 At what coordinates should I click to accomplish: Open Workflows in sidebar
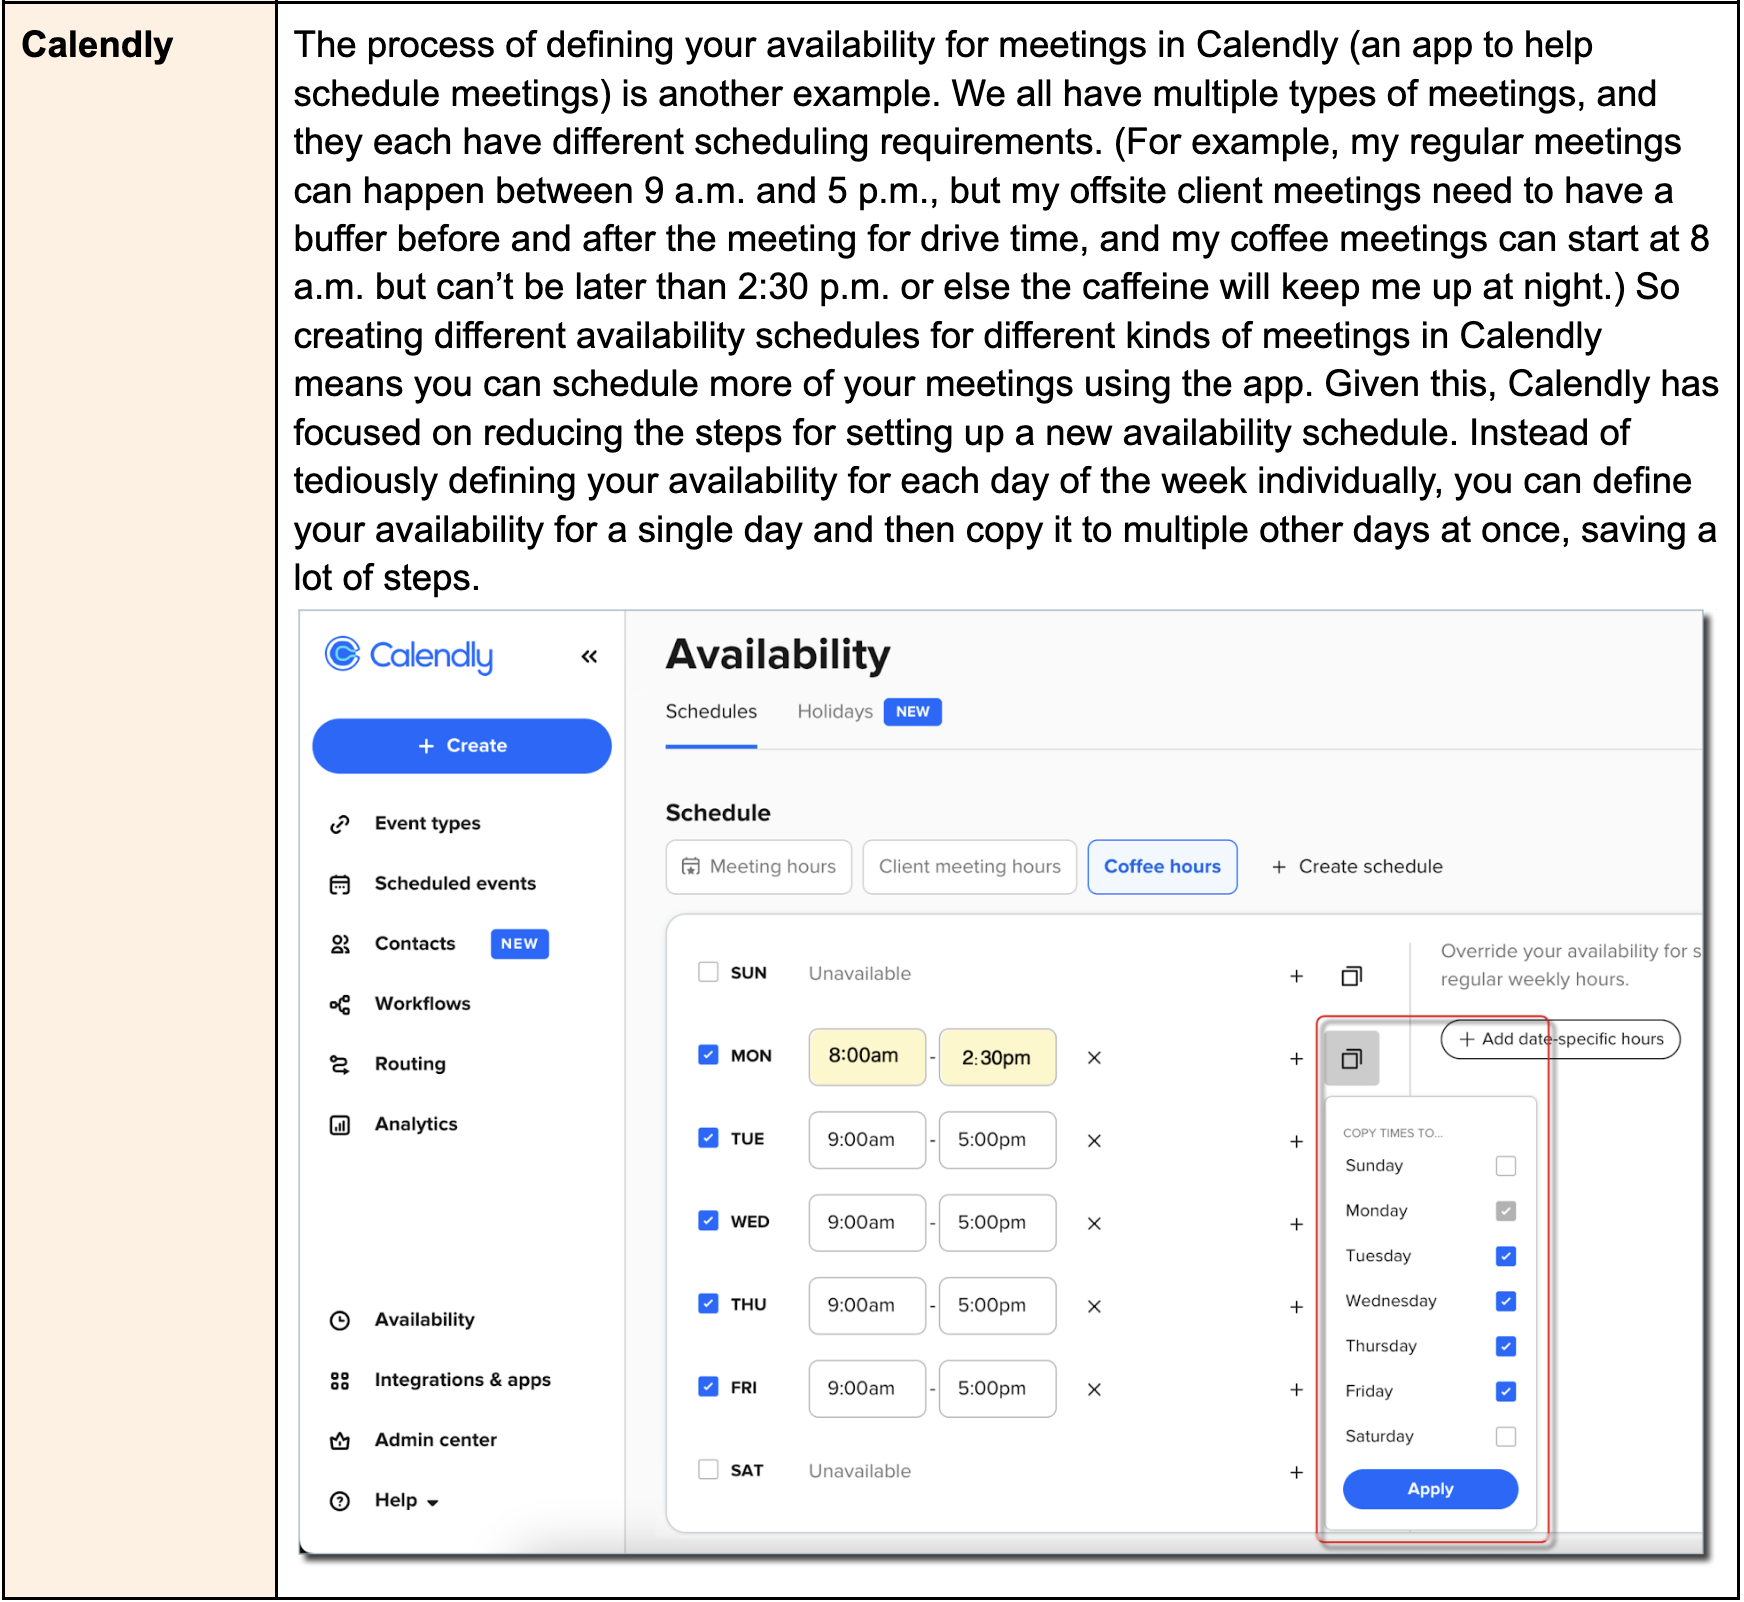(x=422, y=1003)
